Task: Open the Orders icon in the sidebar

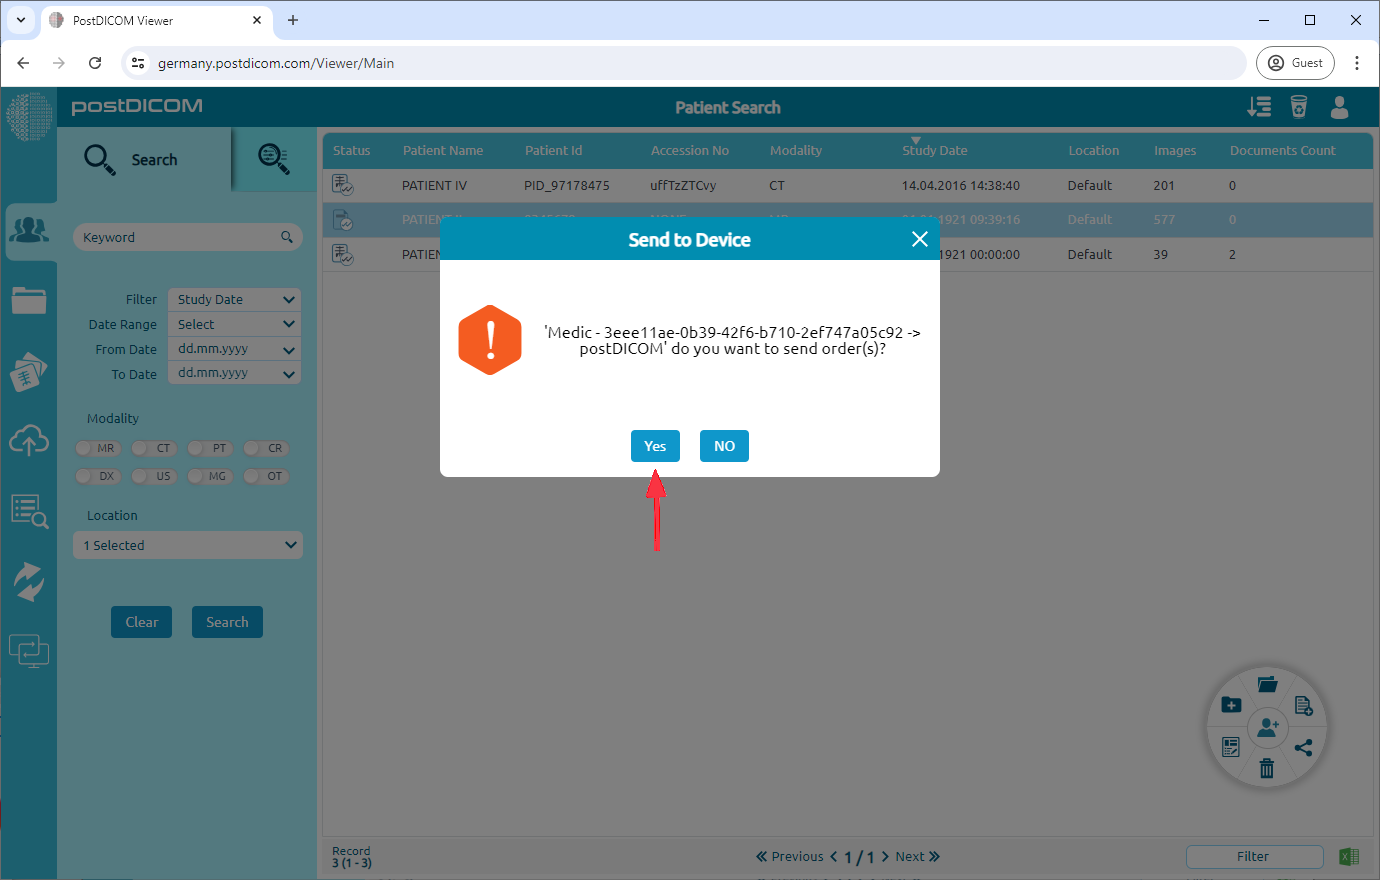Action: point(30,371)
